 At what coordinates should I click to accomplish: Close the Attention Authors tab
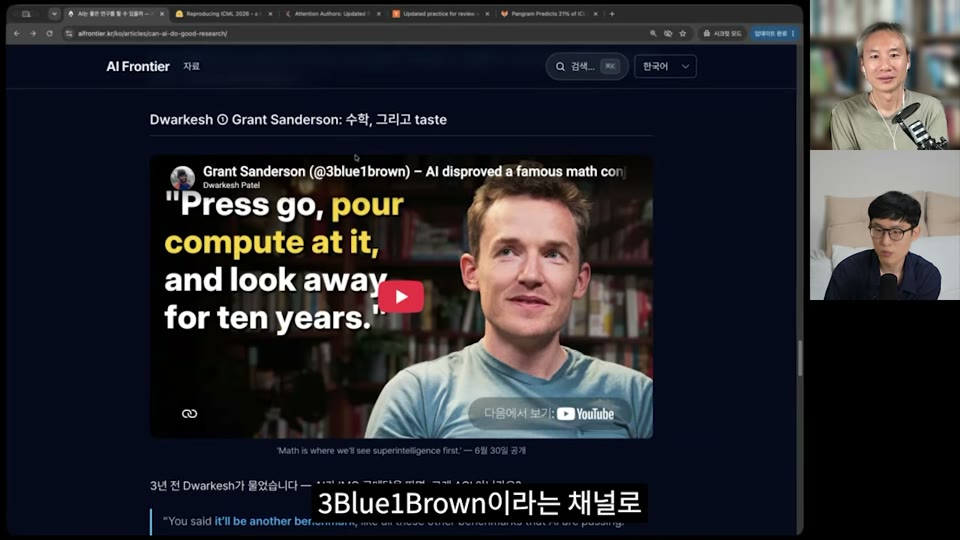(378, 13)
